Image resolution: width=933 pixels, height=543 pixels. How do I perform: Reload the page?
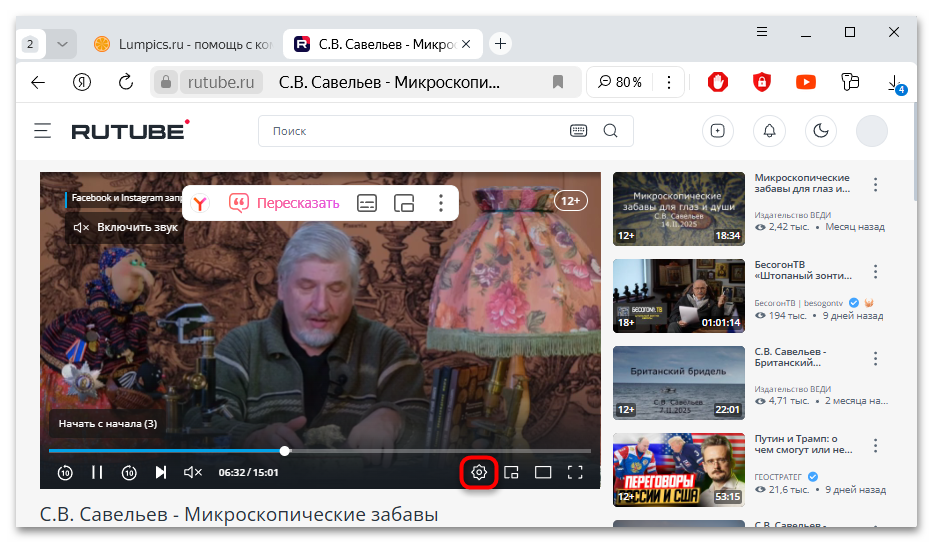[x=126, y=82]
